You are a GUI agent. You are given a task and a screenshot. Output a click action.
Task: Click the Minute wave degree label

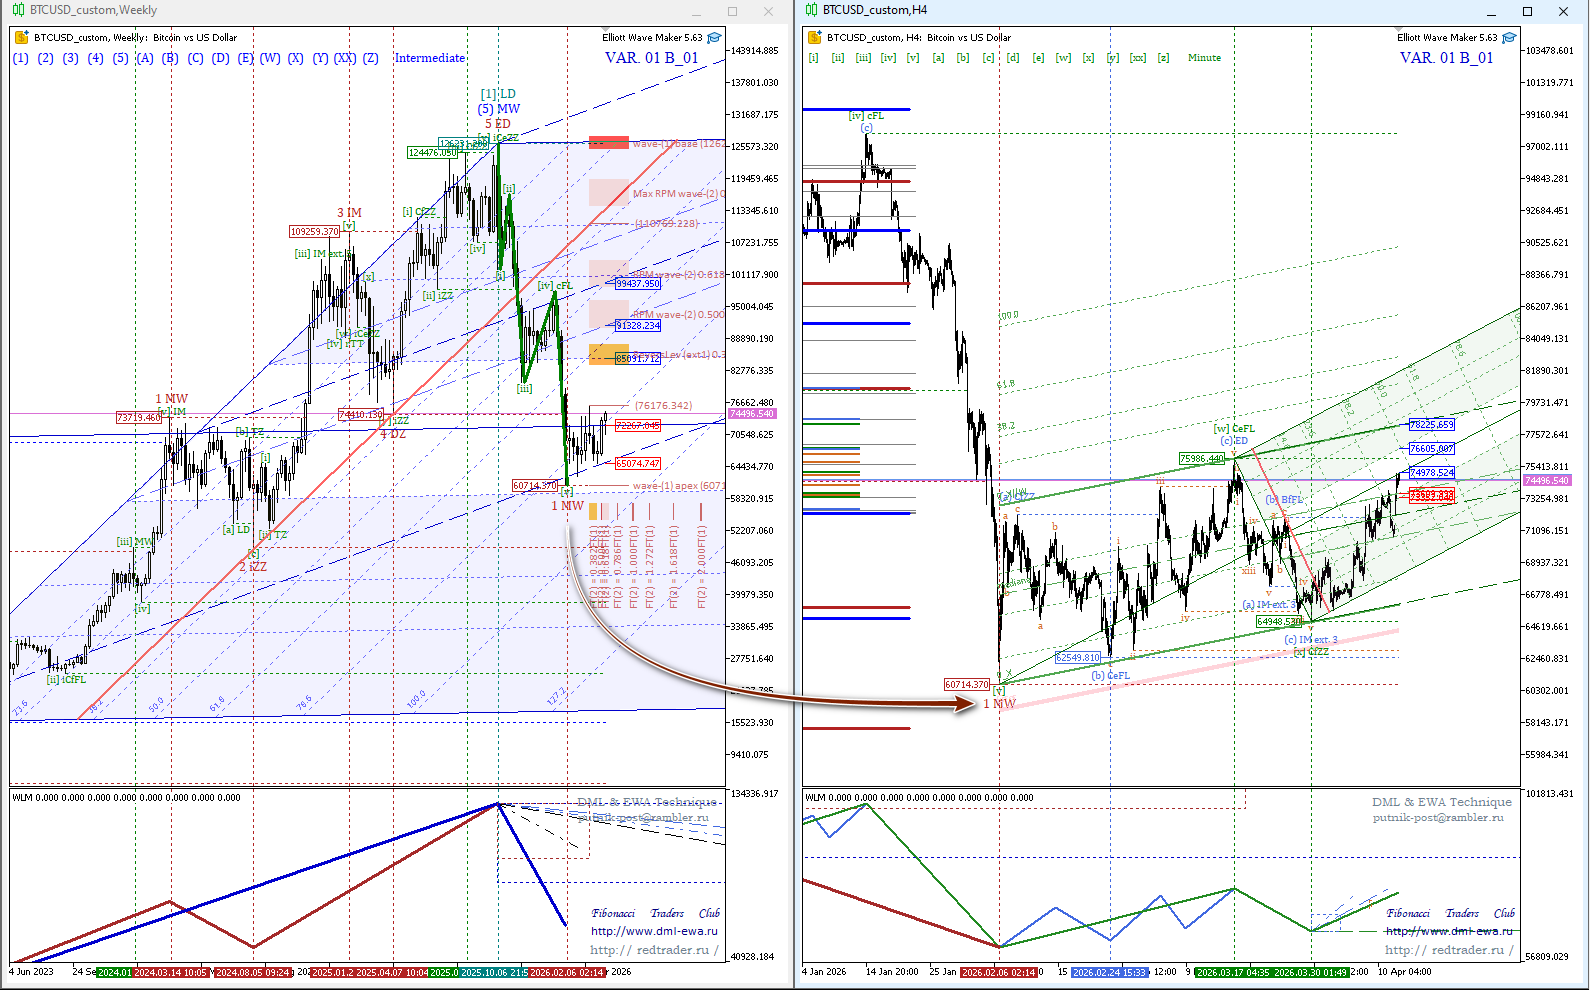pos(1204,58)
